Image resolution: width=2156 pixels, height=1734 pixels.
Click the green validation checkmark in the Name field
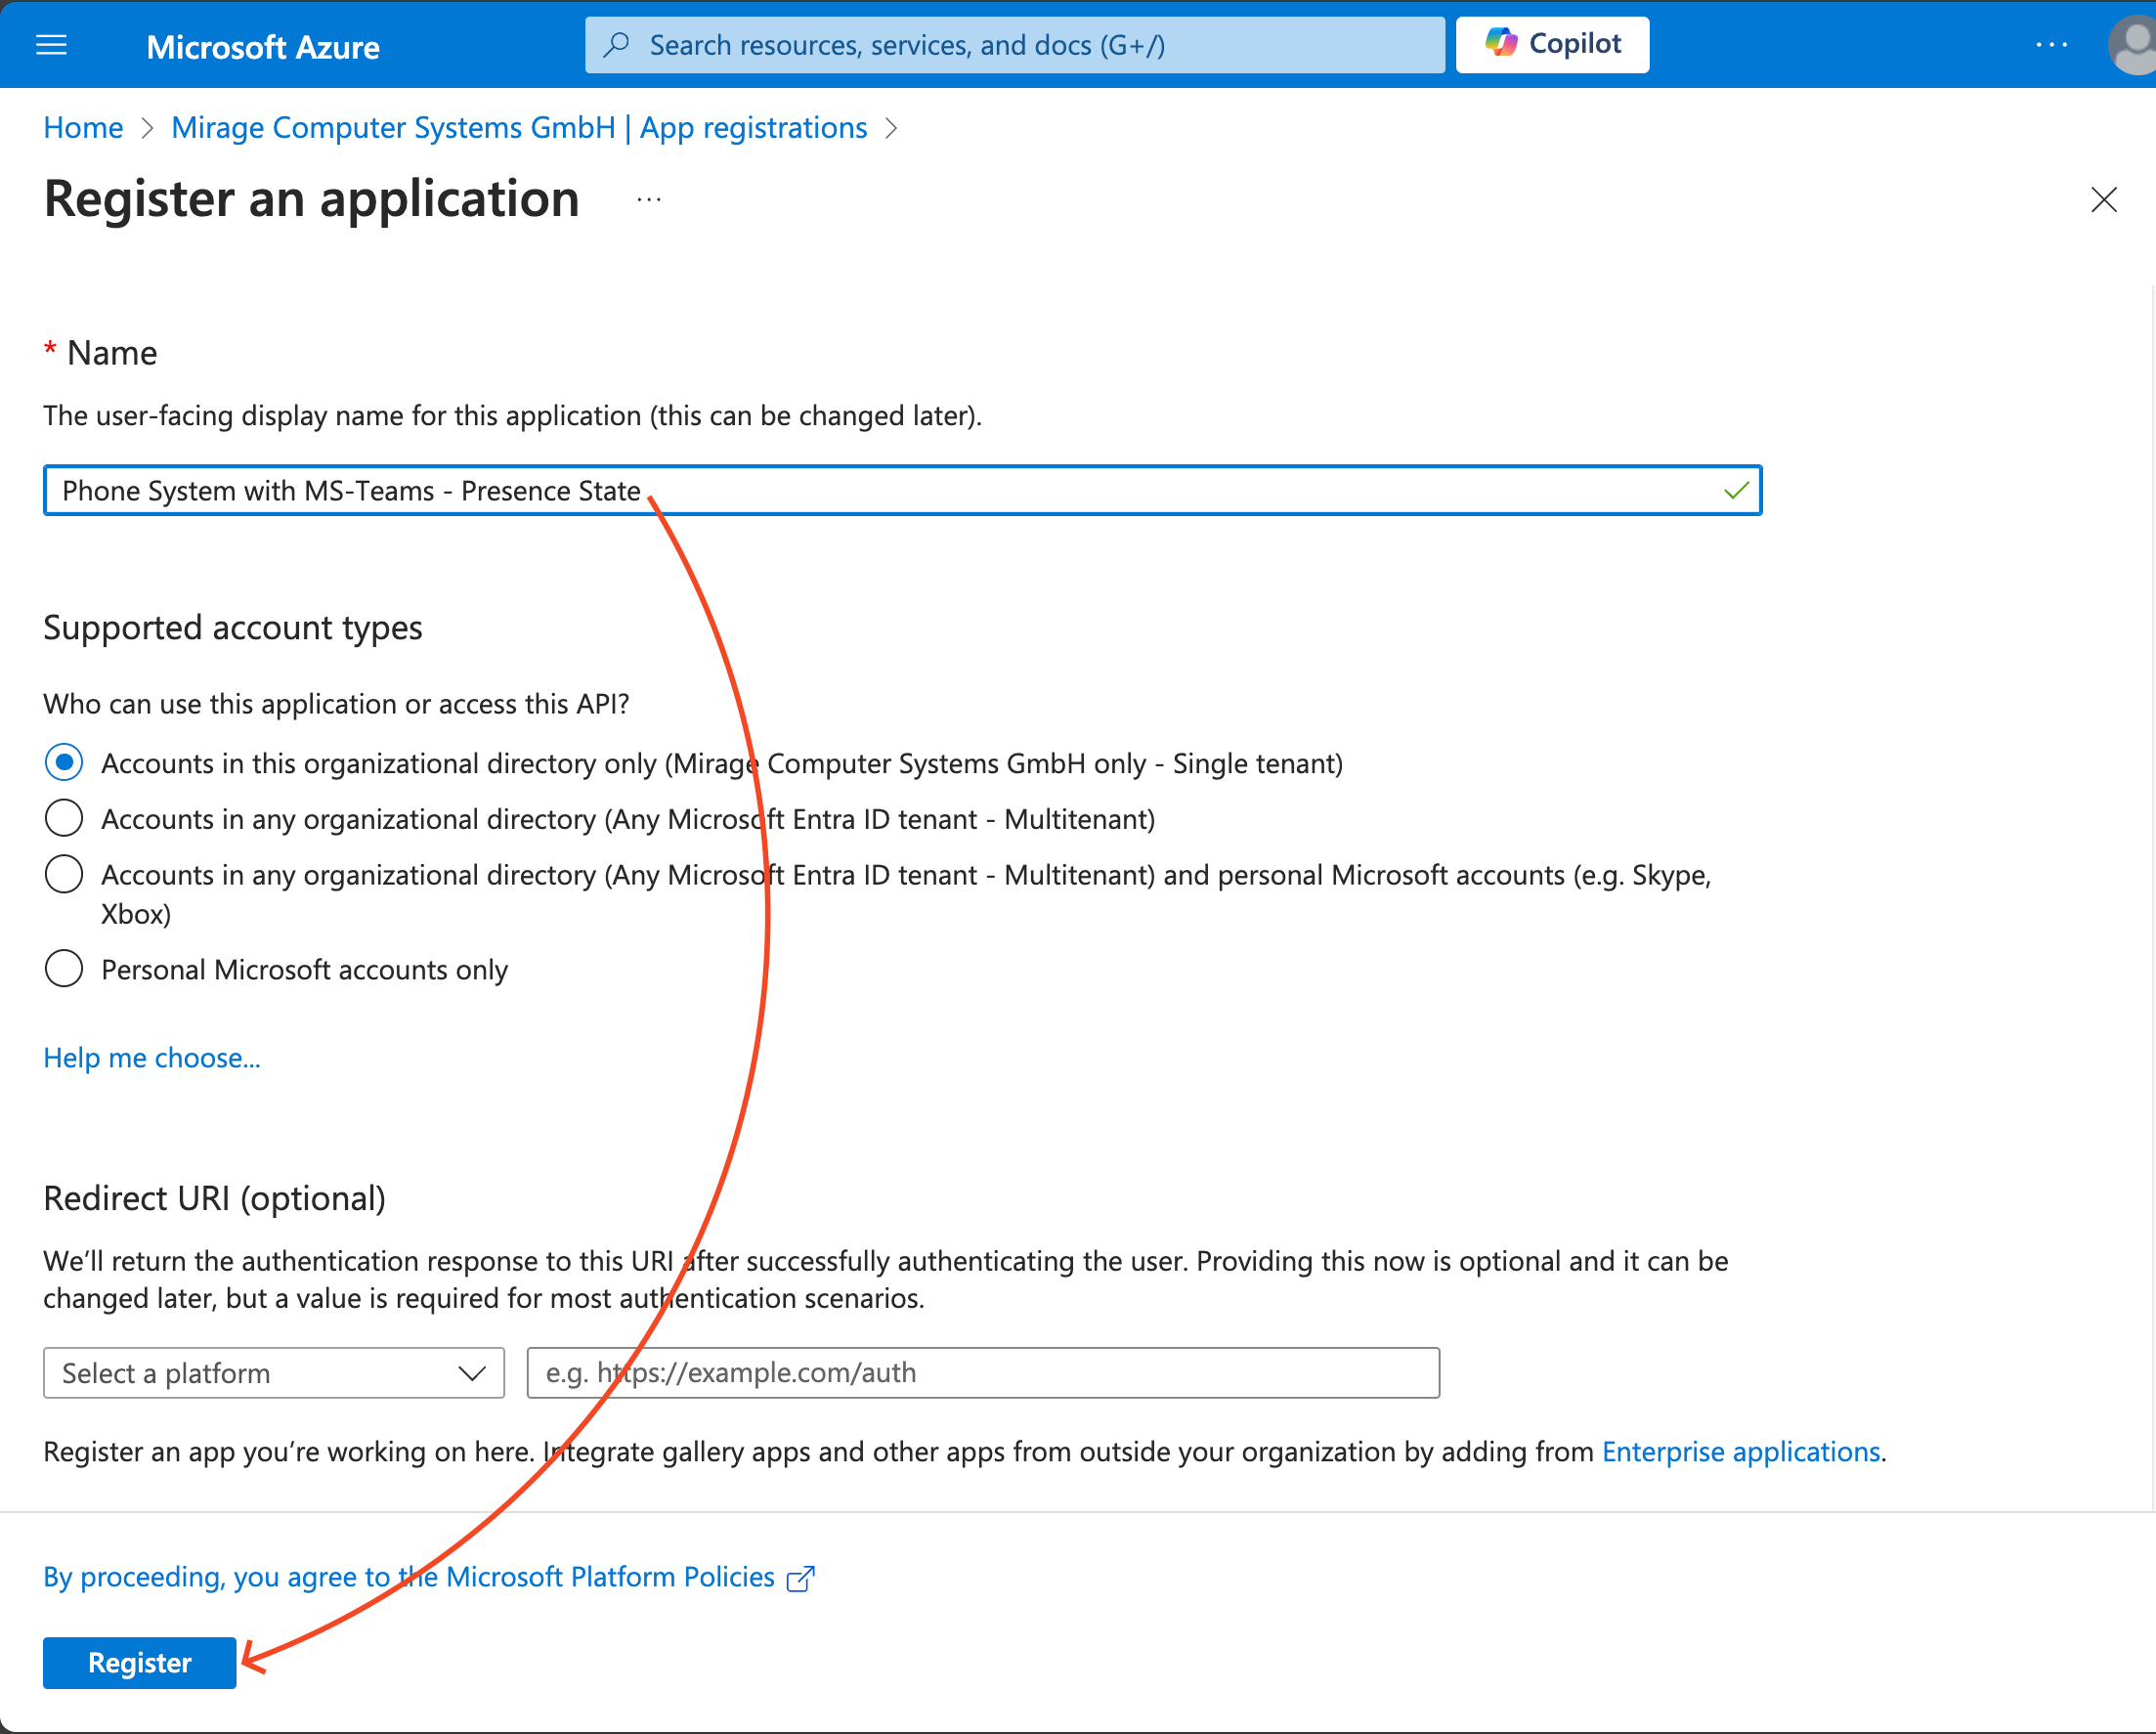click(x=1736, y=490)
